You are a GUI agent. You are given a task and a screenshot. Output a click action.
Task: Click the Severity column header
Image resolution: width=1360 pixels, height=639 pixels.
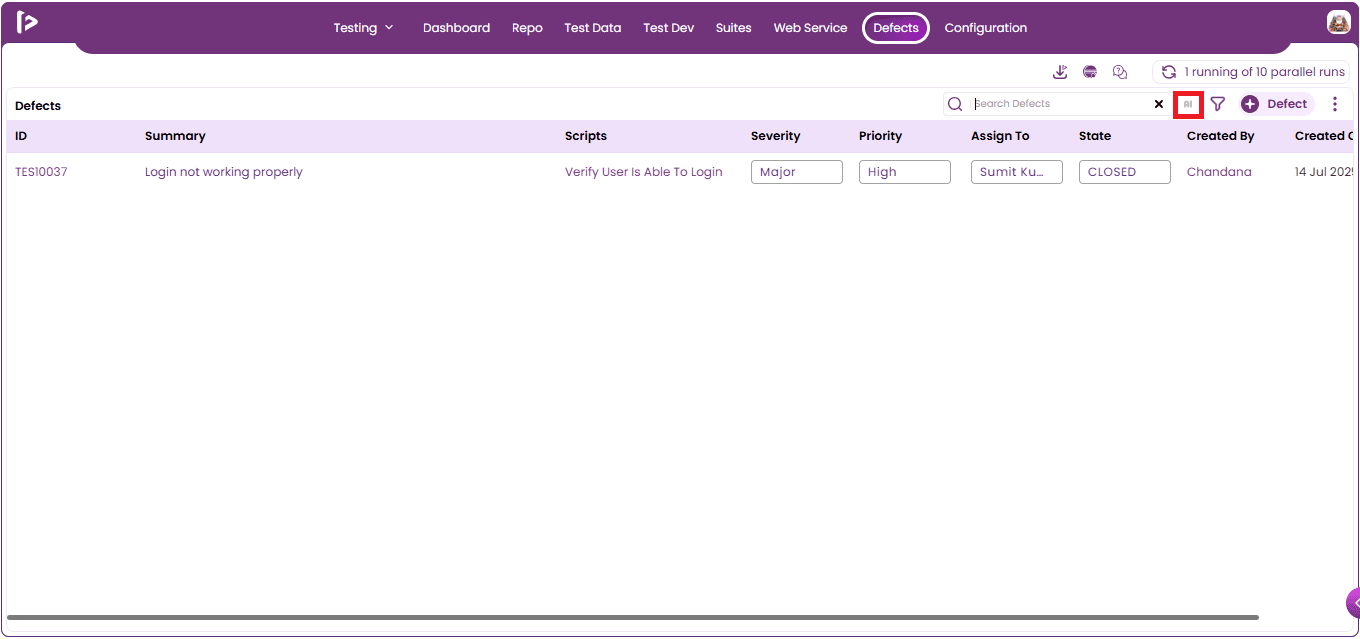(776, 136)
